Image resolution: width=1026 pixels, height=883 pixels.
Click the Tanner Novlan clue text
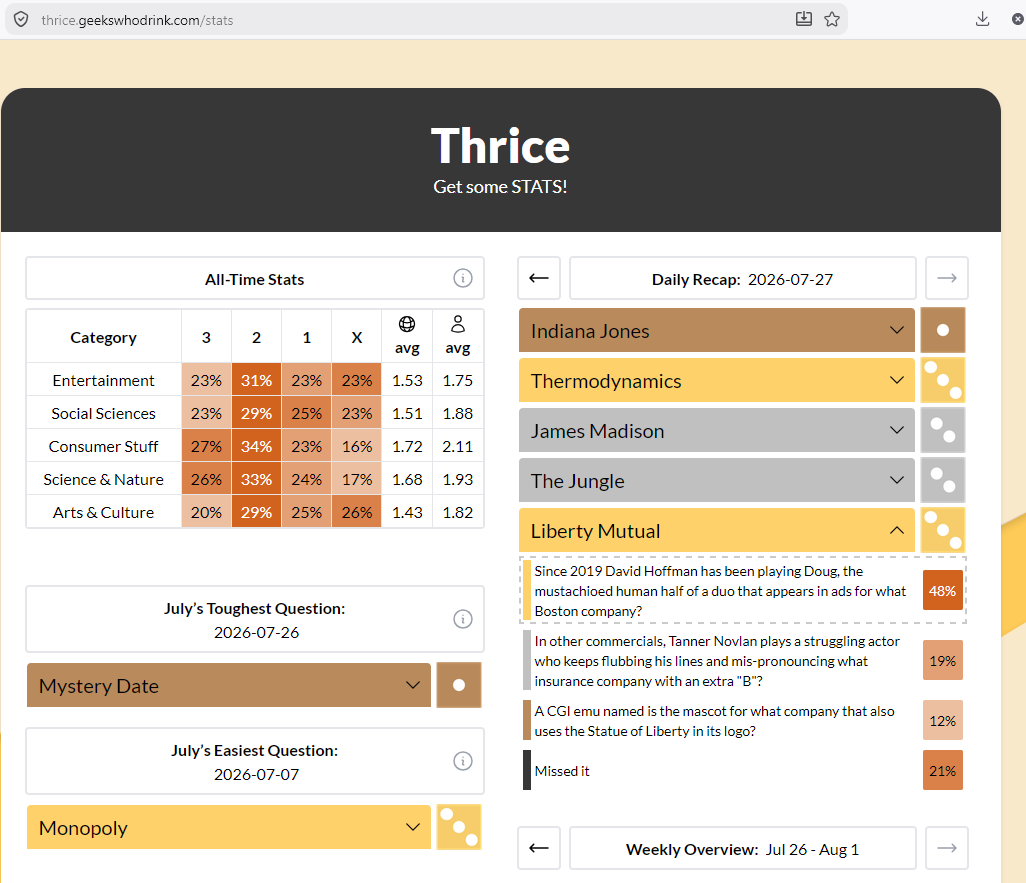[x=717, y=661]
